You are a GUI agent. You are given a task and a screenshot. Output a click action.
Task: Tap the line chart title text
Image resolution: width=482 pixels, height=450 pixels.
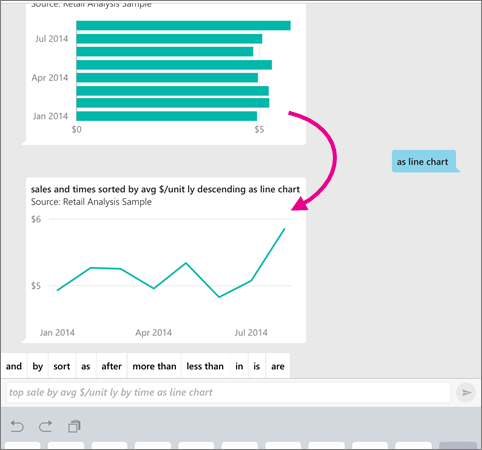pos(165,189)
